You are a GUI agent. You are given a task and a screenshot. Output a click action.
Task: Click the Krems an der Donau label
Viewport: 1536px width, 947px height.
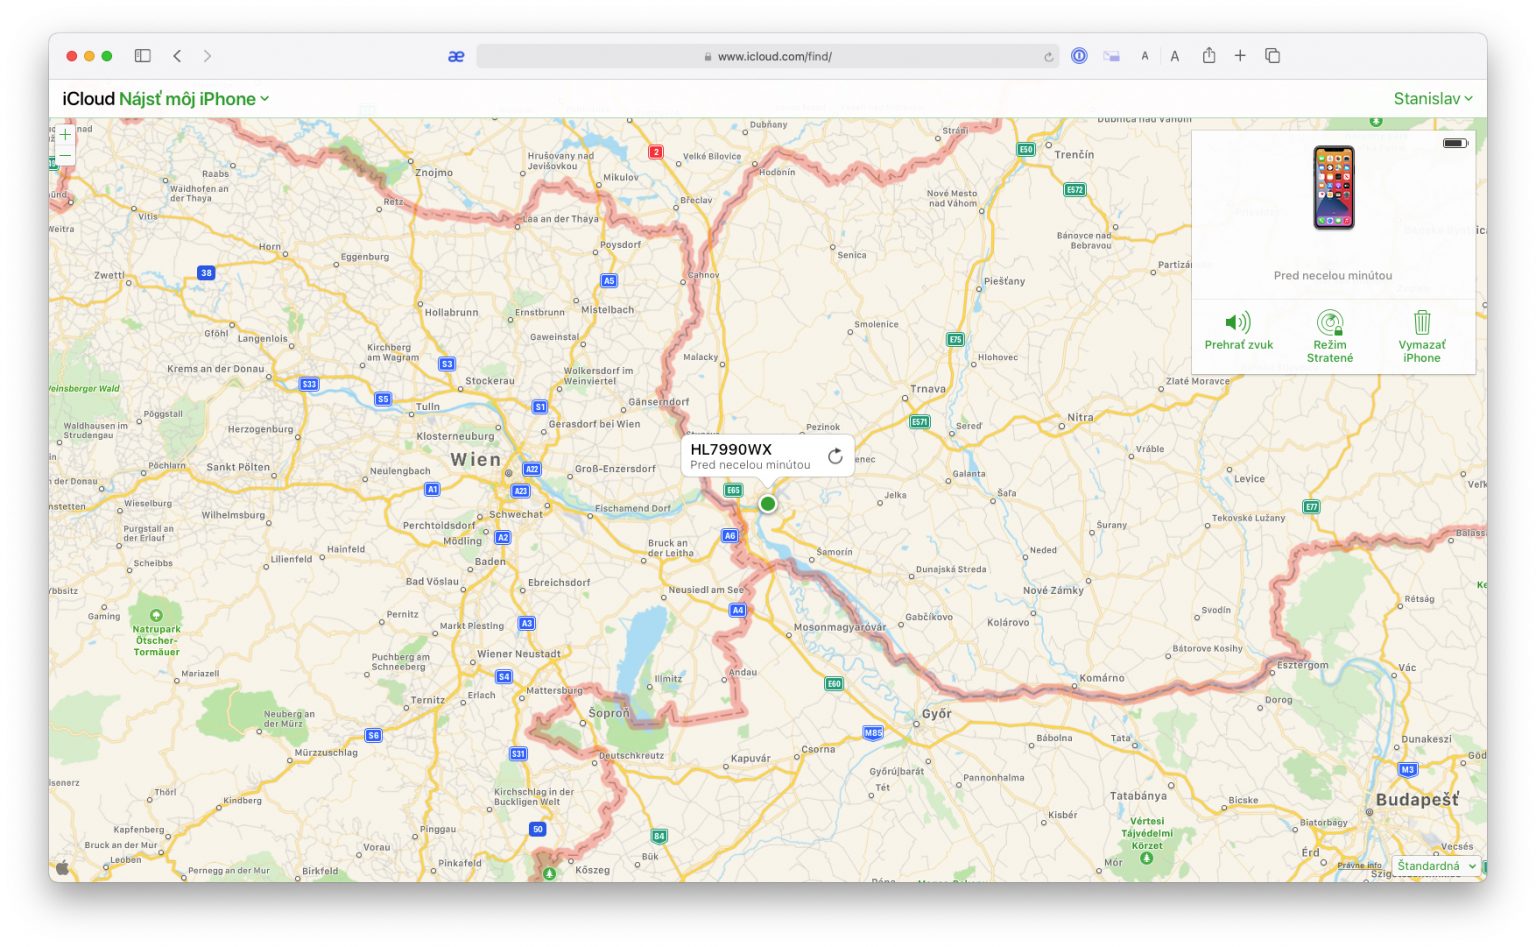(216, 369)
